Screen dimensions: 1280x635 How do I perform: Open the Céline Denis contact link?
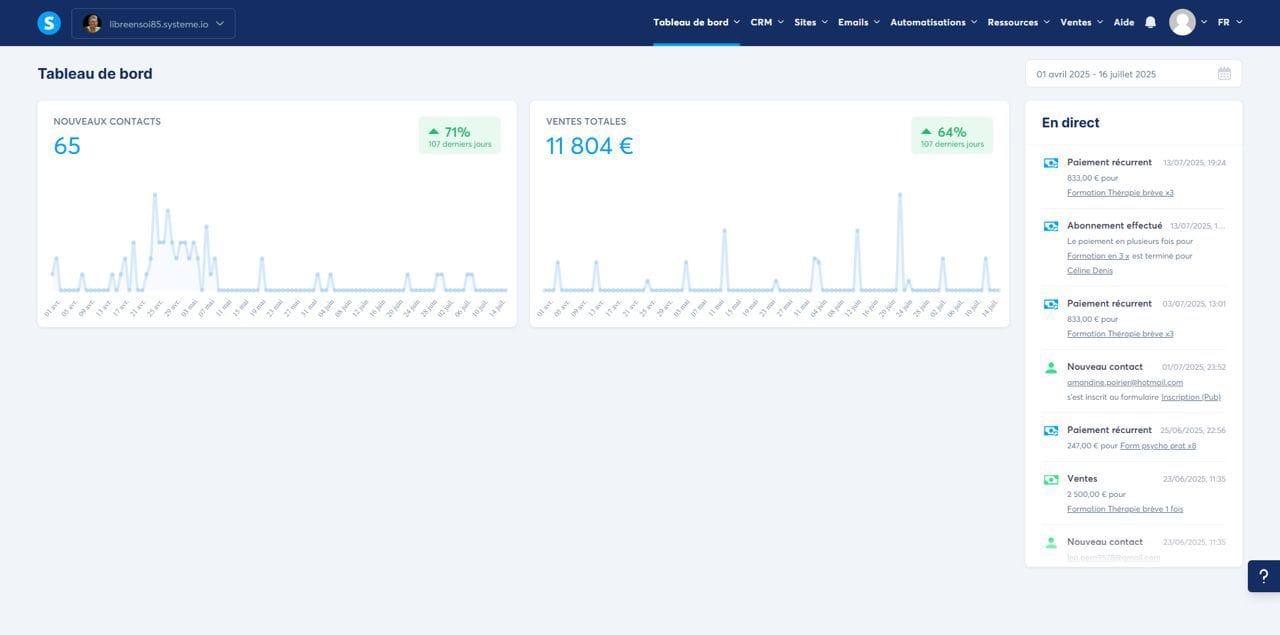(x=1090, y=271)
